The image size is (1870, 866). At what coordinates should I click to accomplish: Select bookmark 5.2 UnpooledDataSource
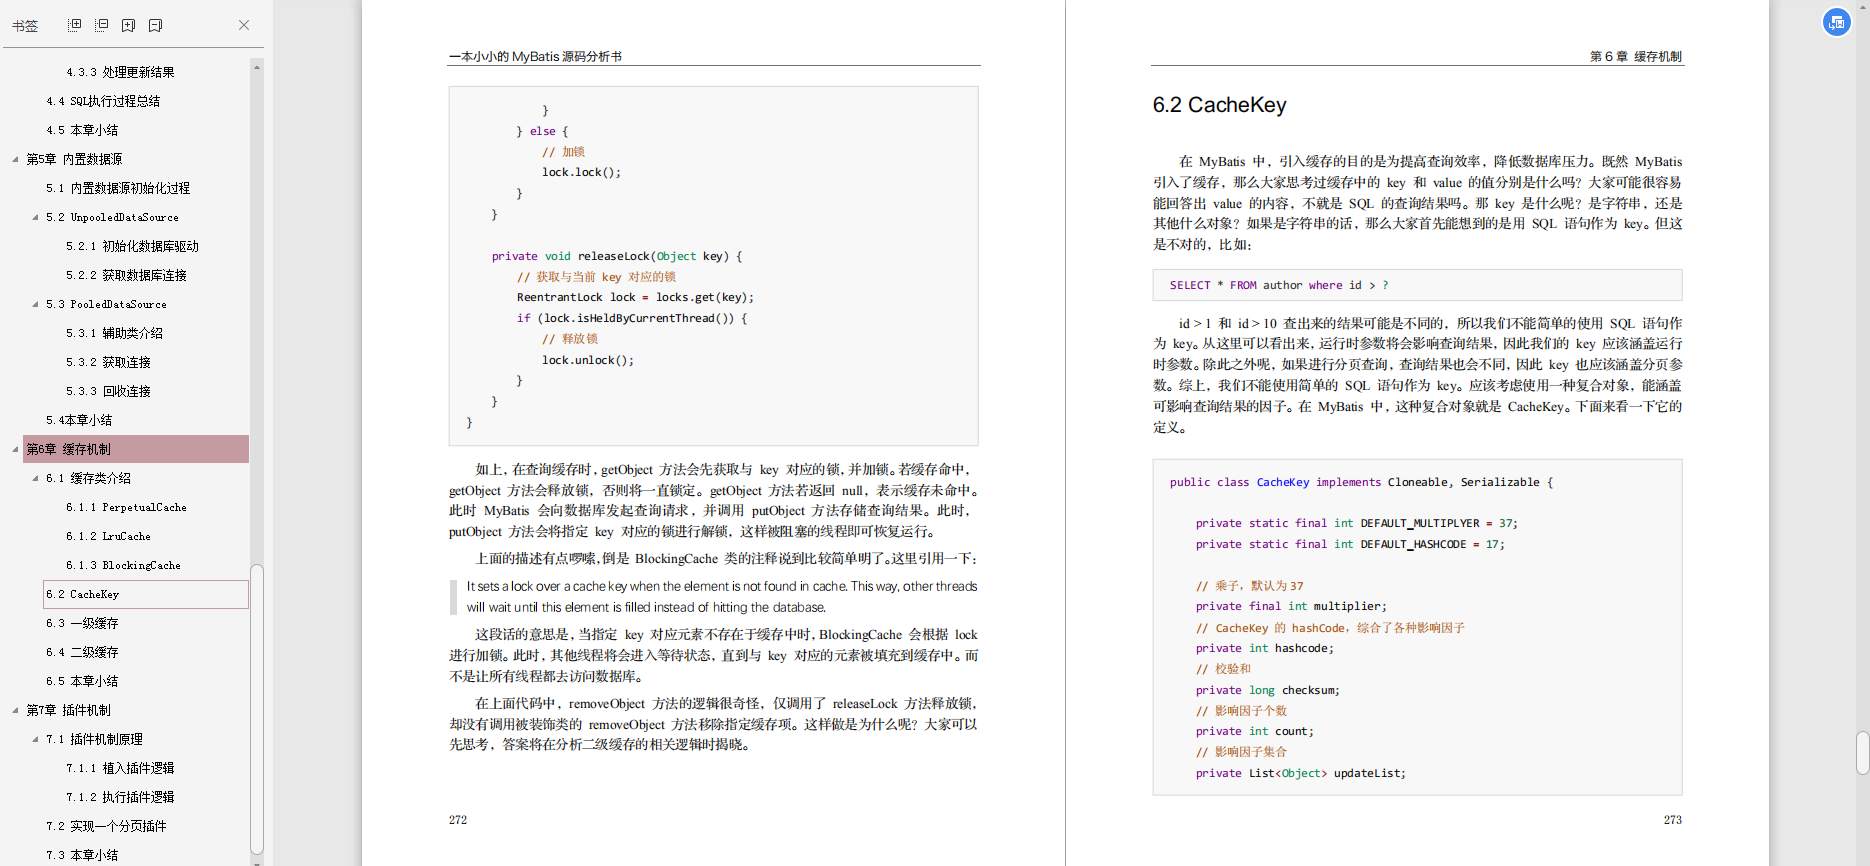point(112,217)
